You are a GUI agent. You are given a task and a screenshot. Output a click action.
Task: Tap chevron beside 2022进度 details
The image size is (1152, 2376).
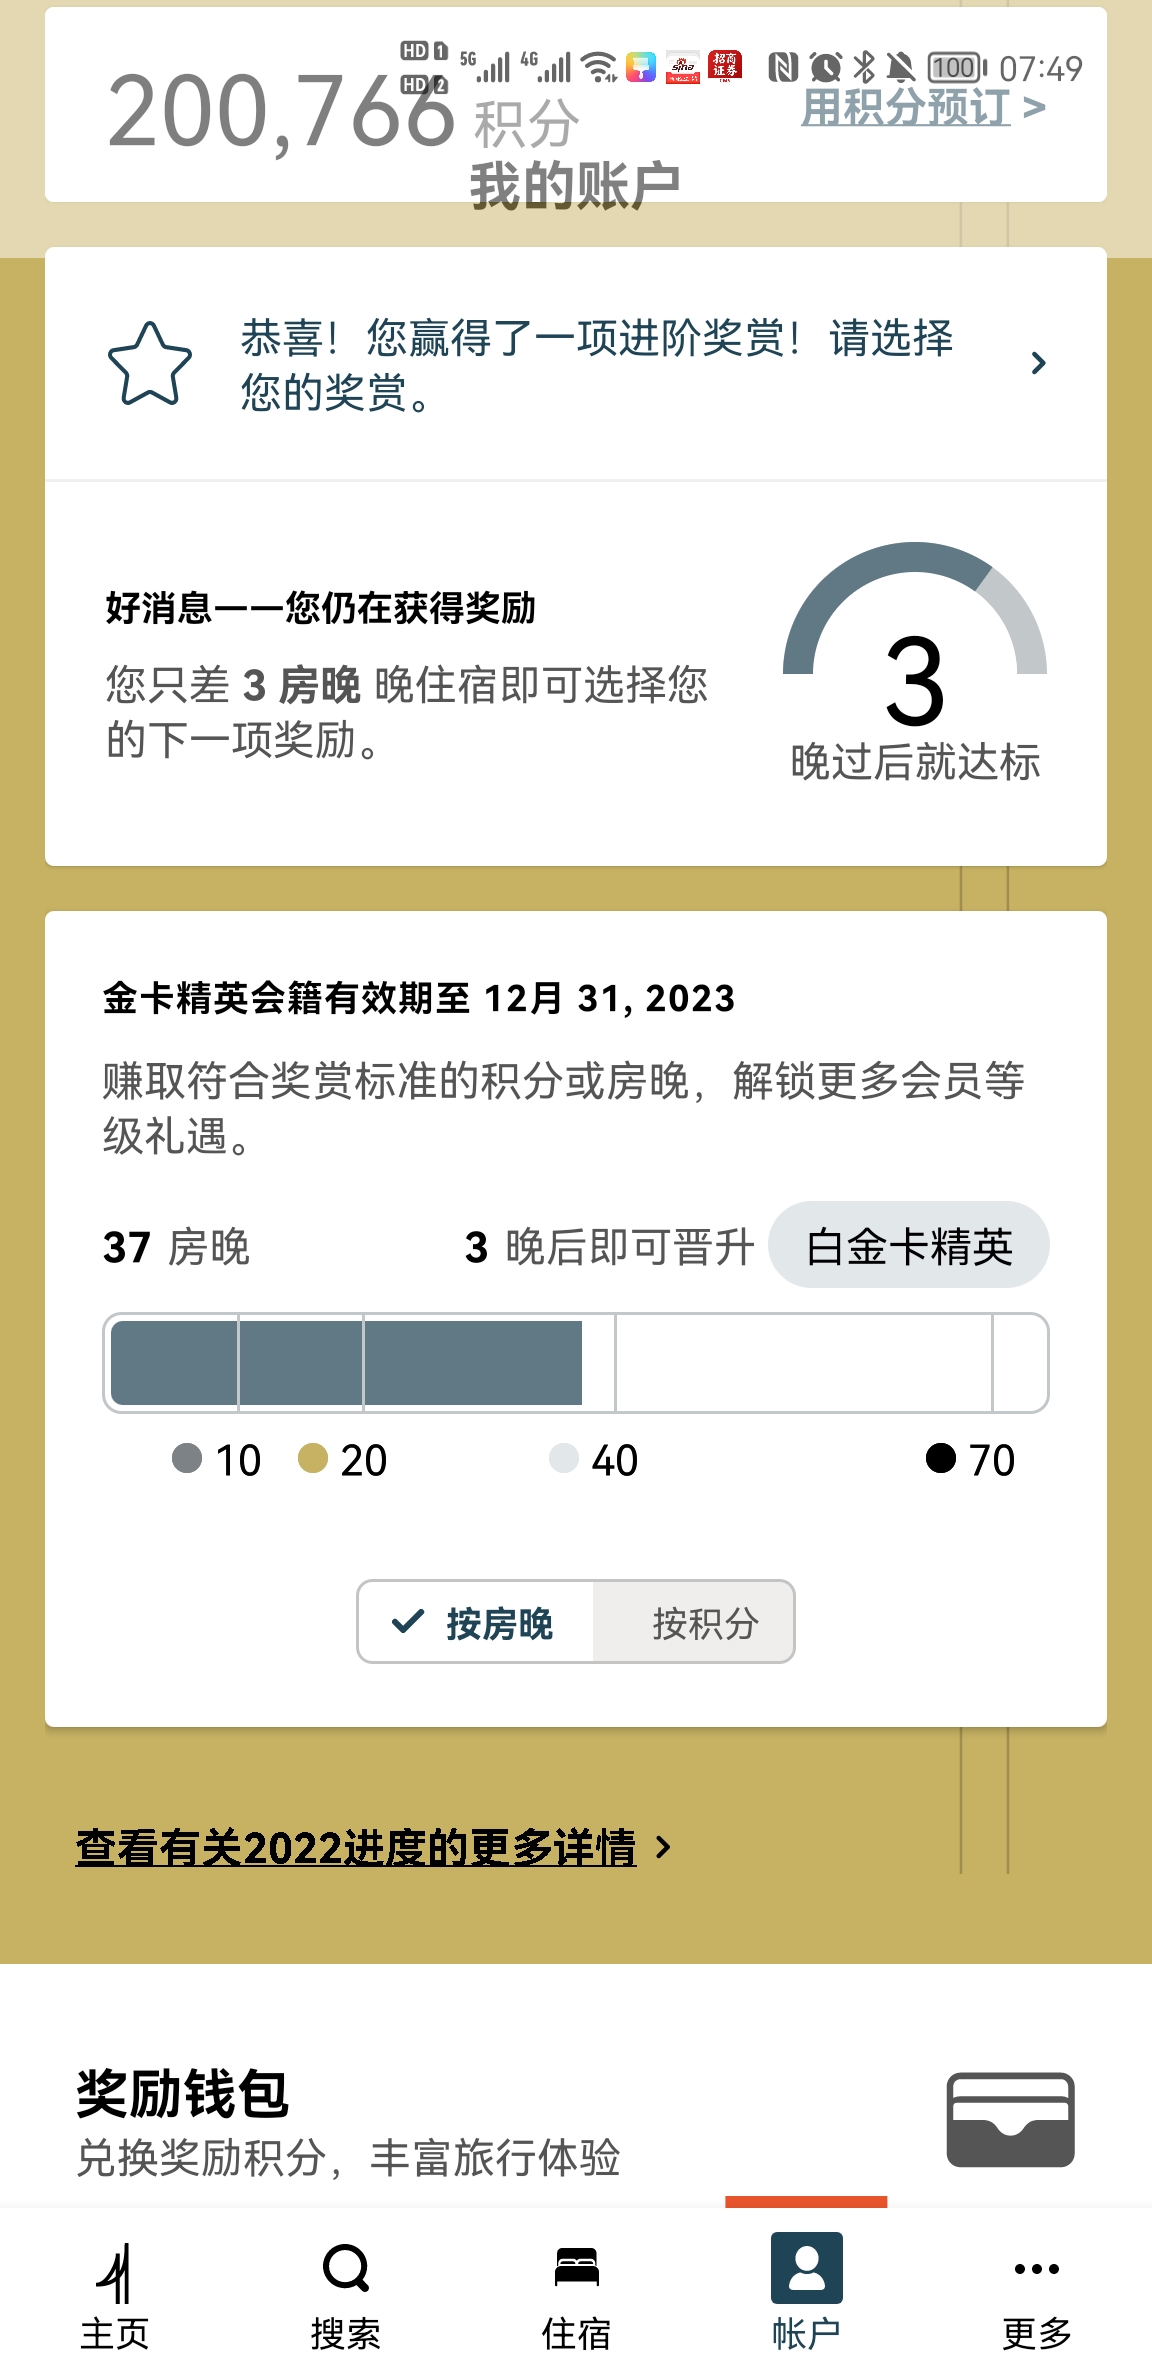pyautogui.click(x=663, y=1847)
